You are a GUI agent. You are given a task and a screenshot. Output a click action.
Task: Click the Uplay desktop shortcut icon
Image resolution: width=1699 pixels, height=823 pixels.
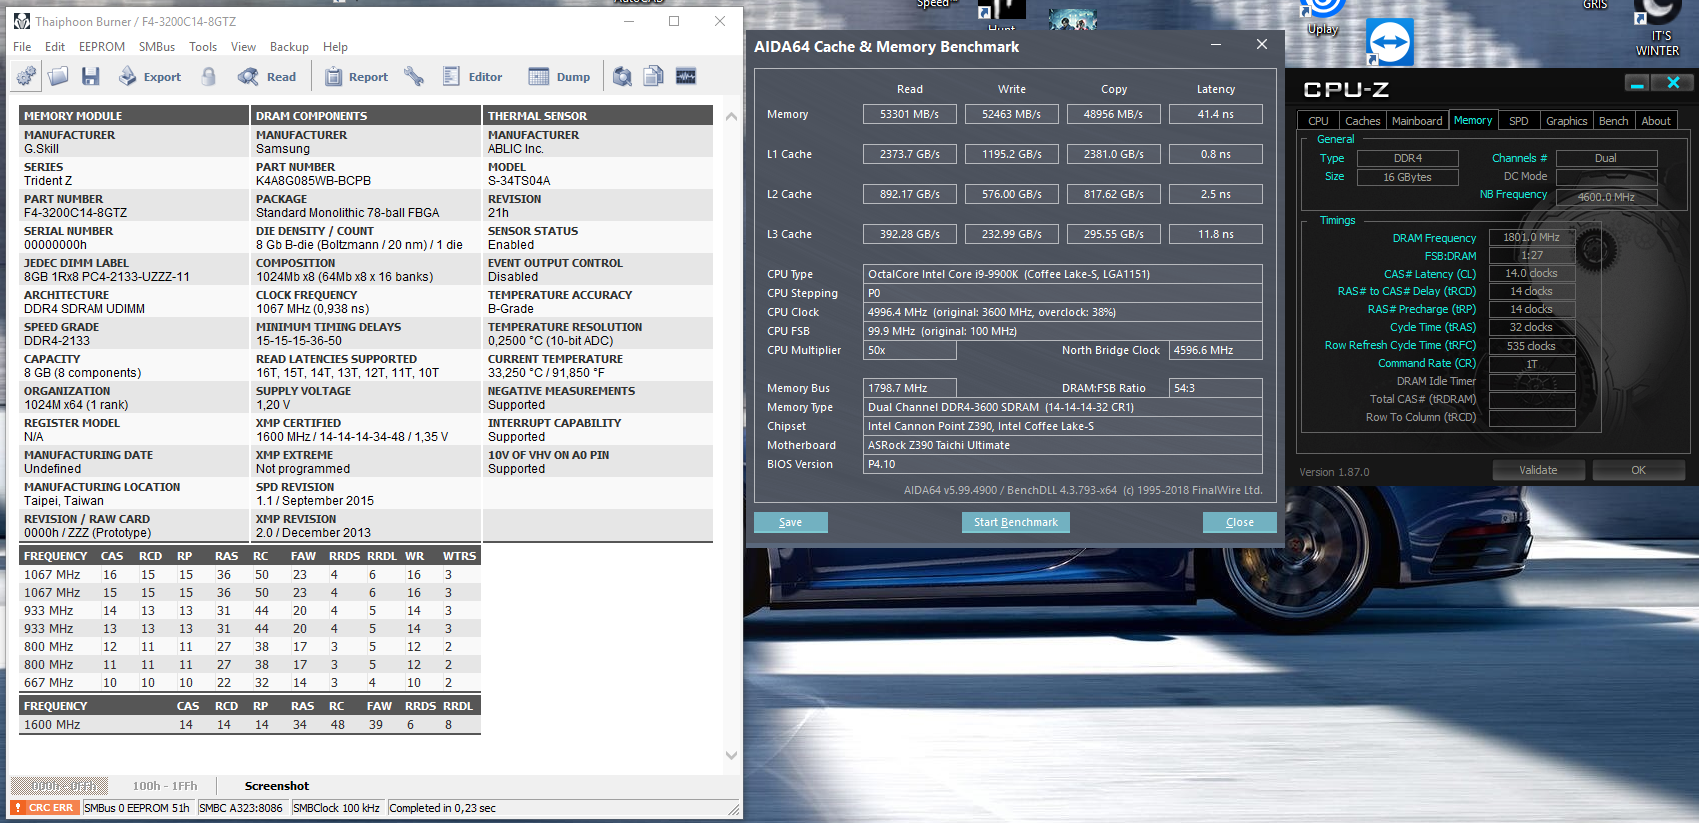tap(1323, 19)
